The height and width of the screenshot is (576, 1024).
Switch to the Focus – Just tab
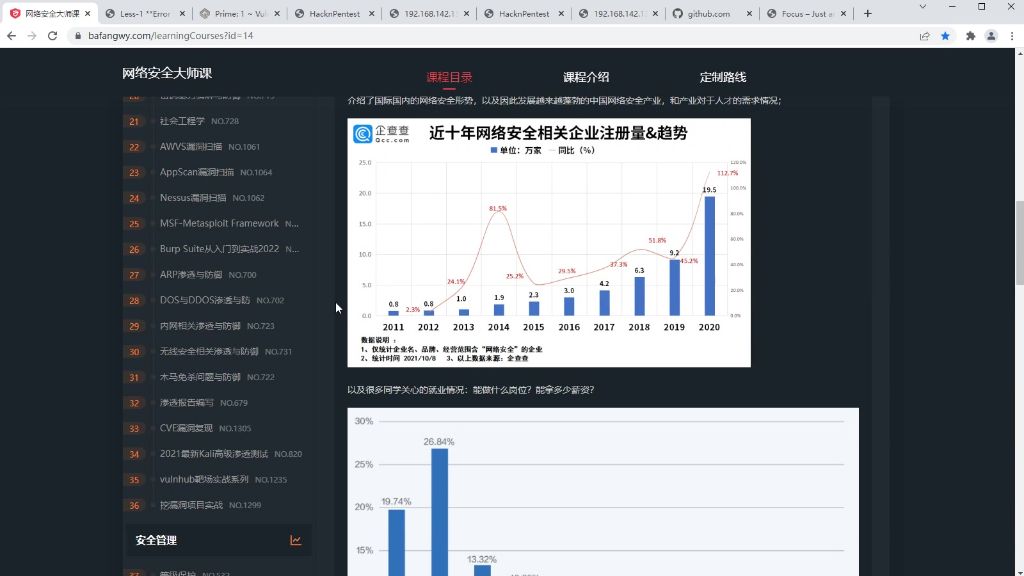point(807,13)
